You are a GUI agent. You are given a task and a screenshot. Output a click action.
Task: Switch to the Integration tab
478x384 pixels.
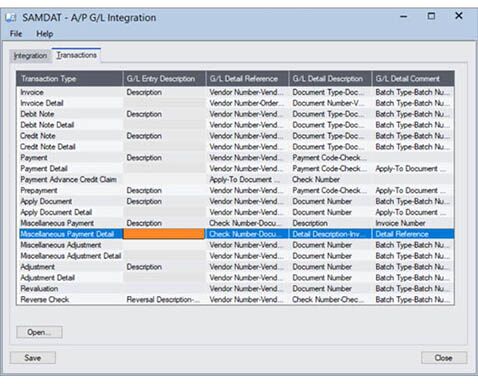[x=30, y=56]
